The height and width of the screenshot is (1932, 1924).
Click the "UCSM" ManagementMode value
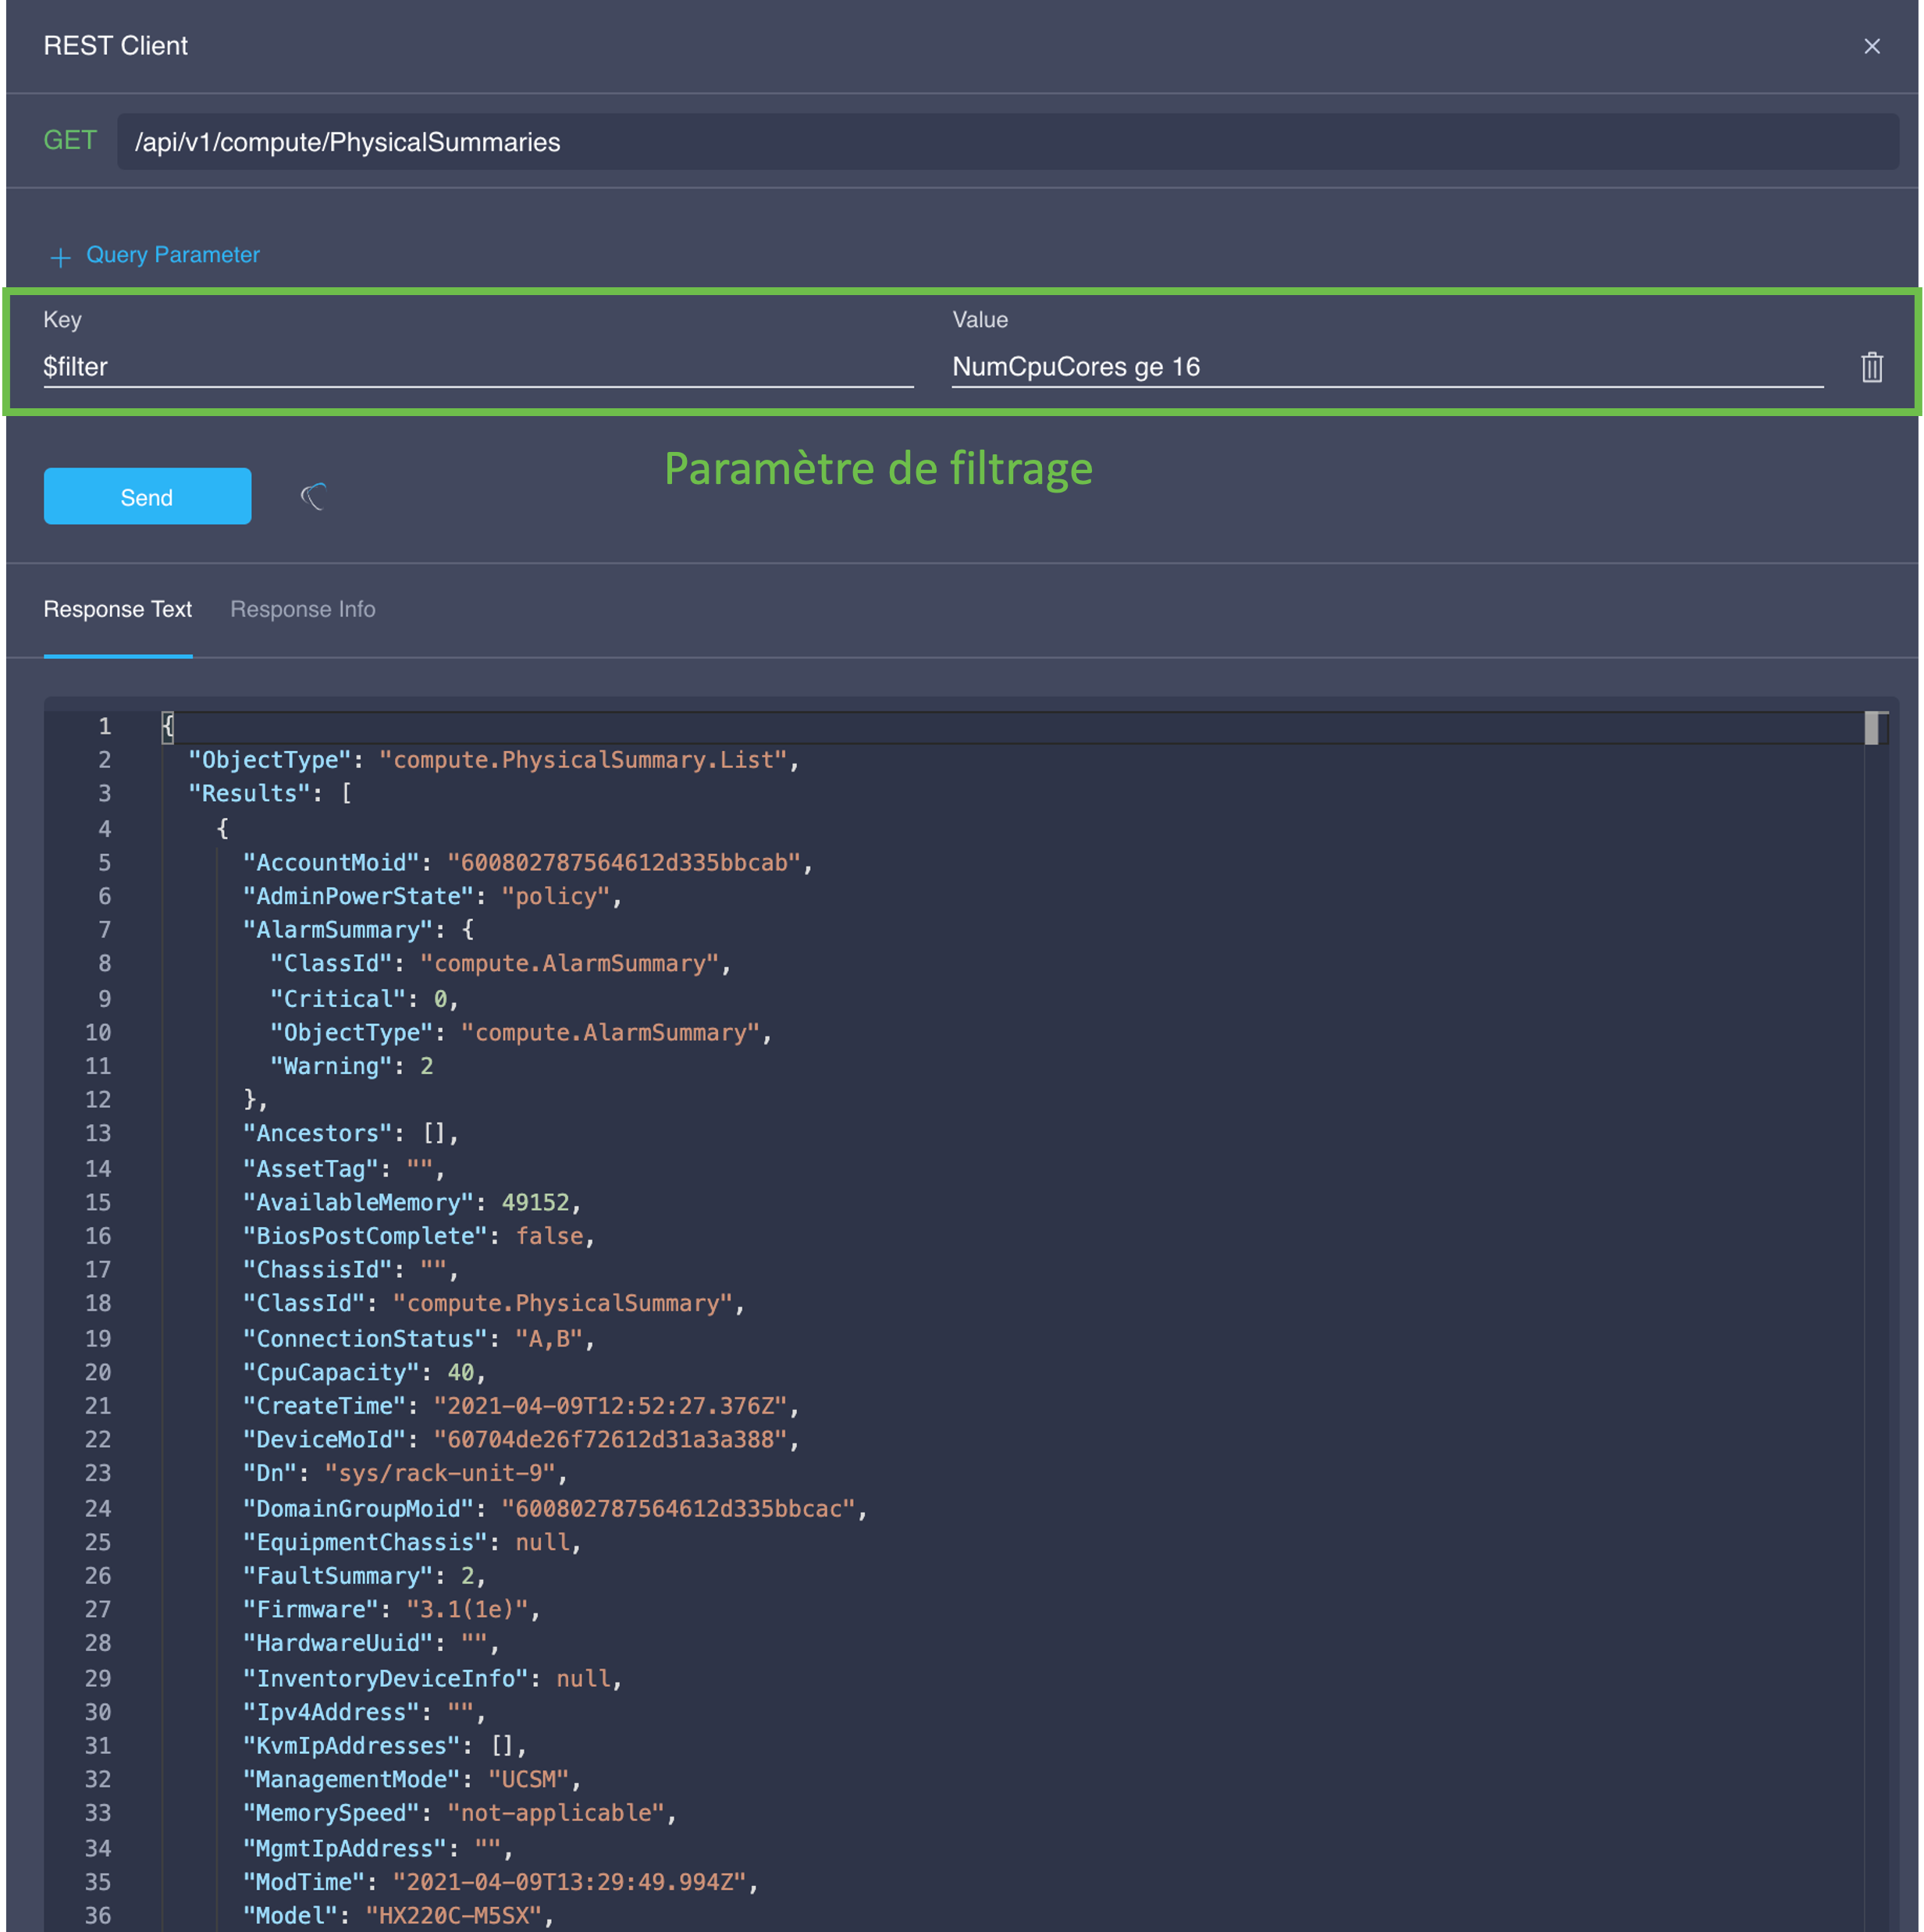(x=528, y=1780)
